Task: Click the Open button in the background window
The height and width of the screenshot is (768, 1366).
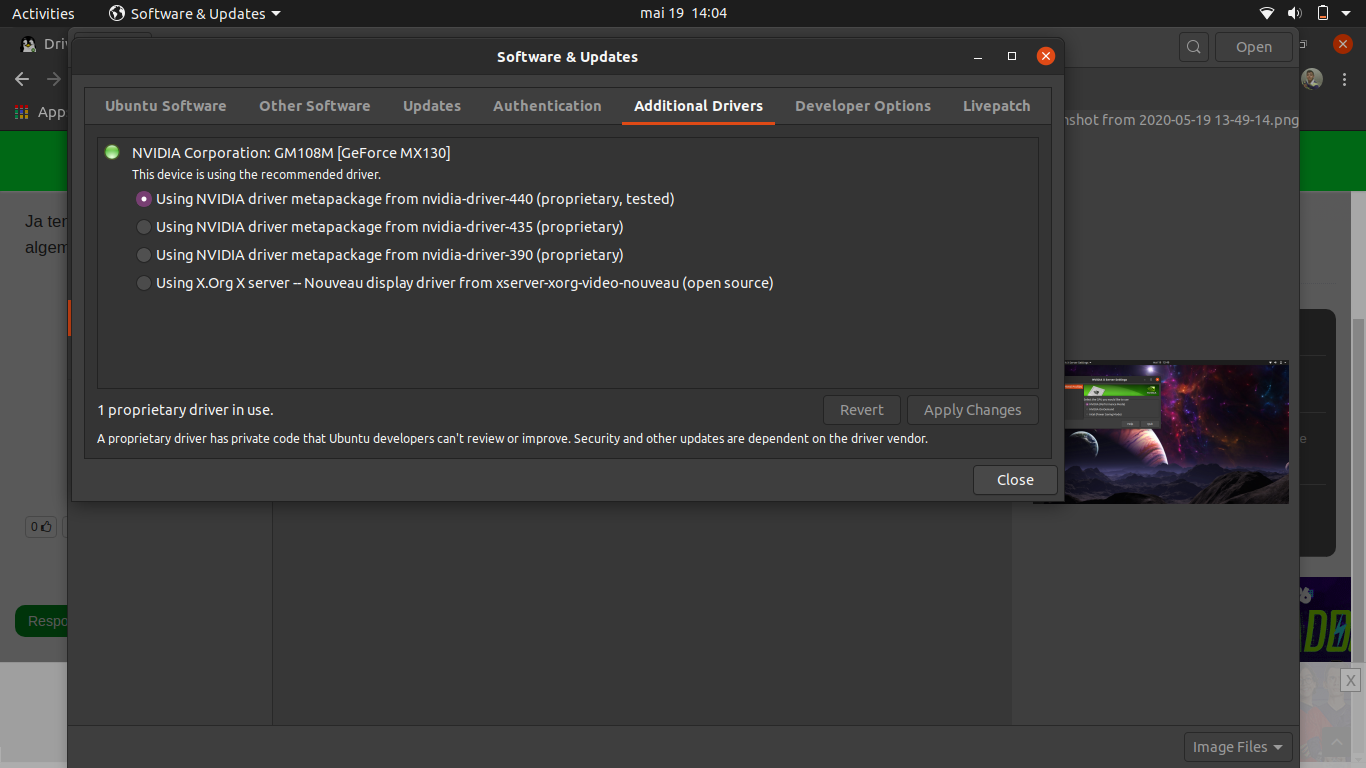Action: point(1253,47)
